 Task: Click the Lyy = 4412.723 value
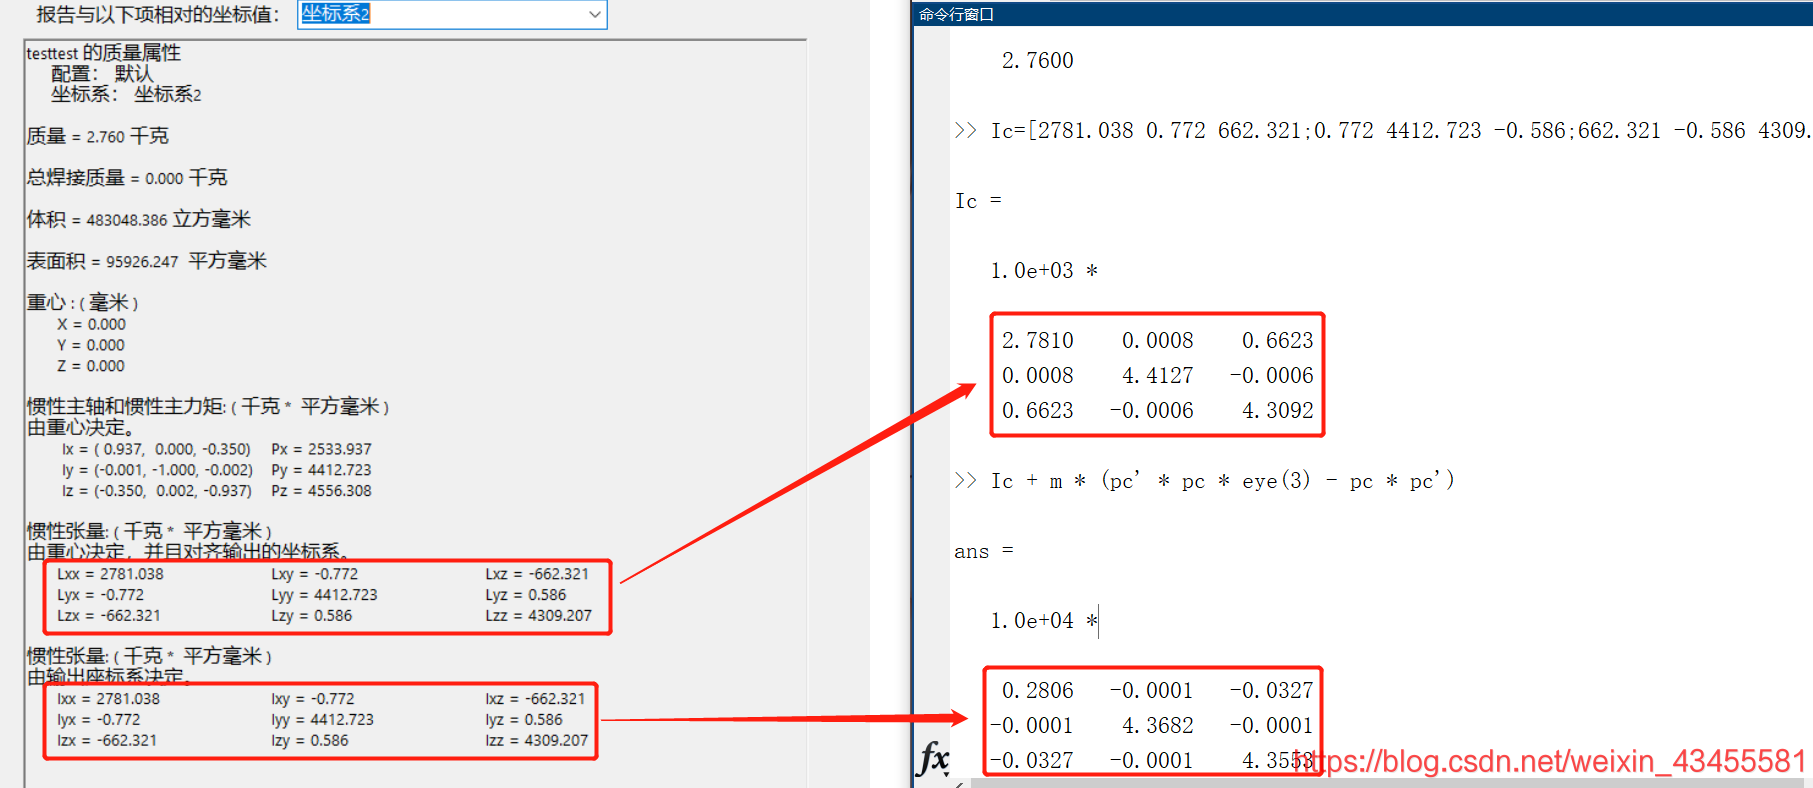tap(324, 595)
